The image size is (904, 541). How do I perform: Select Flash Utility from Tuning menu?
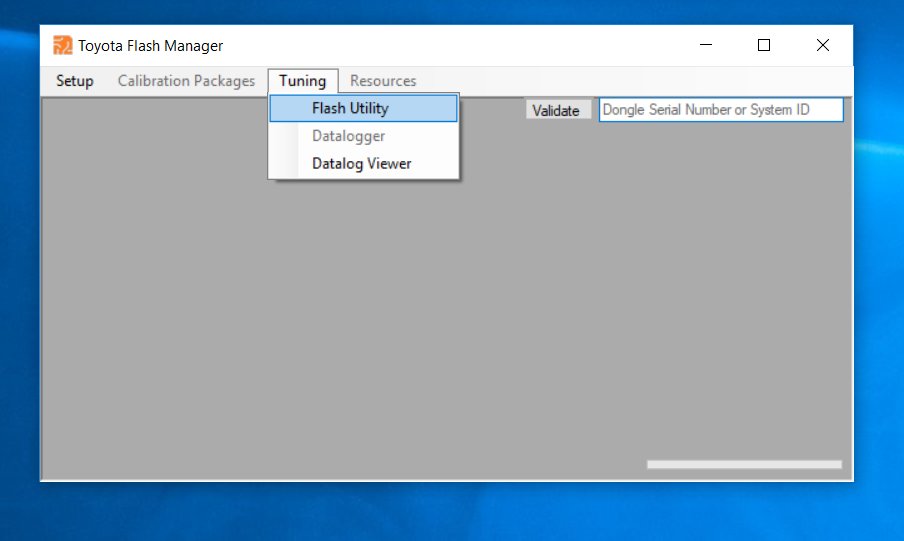click(363, 108)
